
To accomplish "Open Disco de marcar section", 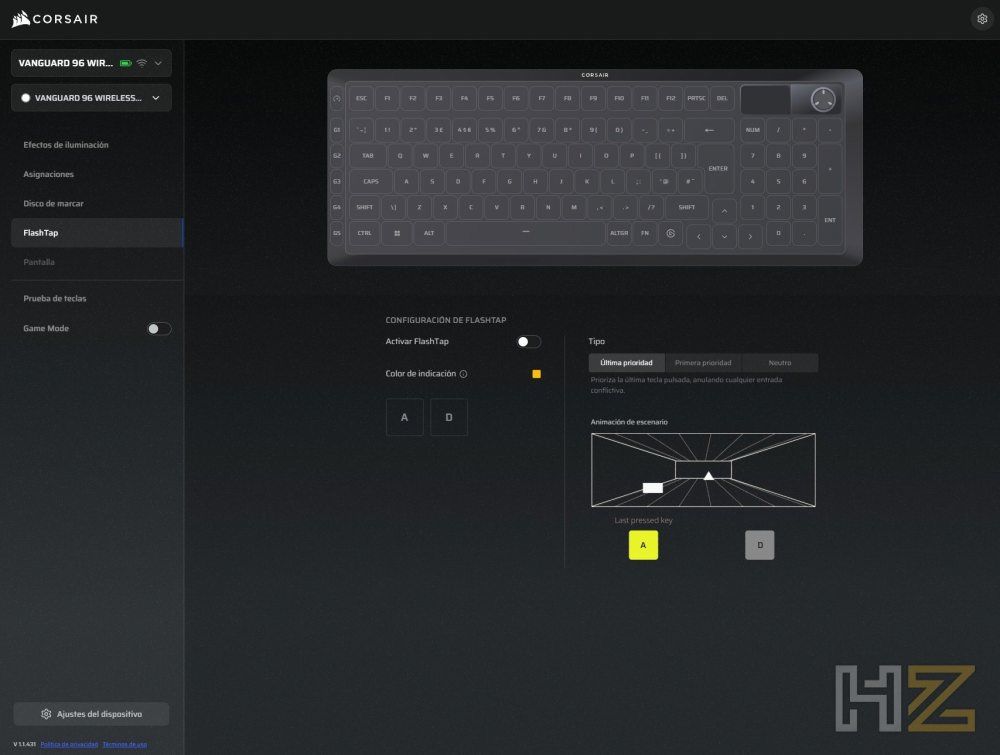I will click(x=54, y=204).
